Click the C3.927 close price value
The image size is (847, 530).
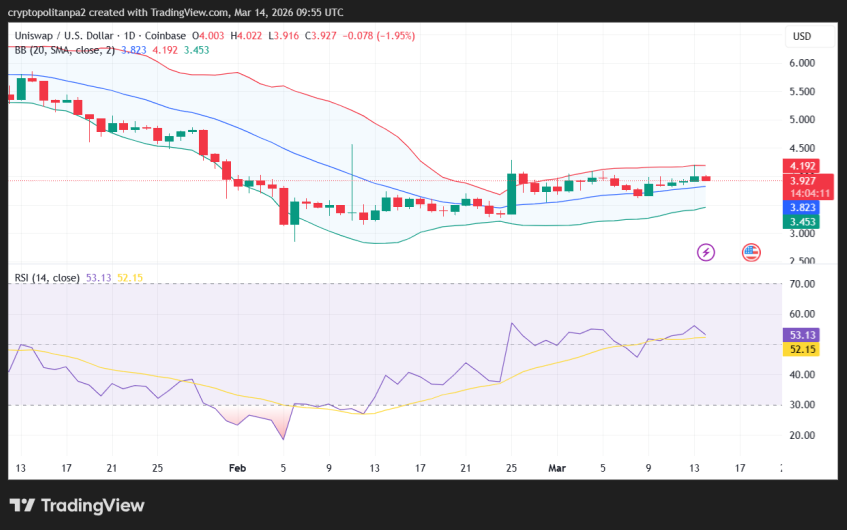tap(320, 36)
